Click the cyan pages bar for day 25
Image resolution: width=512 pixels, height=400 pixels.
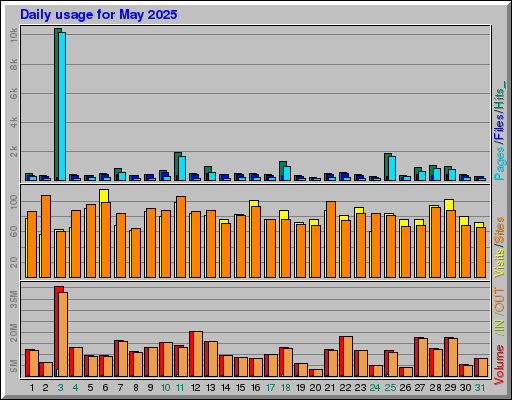[392, 168]
